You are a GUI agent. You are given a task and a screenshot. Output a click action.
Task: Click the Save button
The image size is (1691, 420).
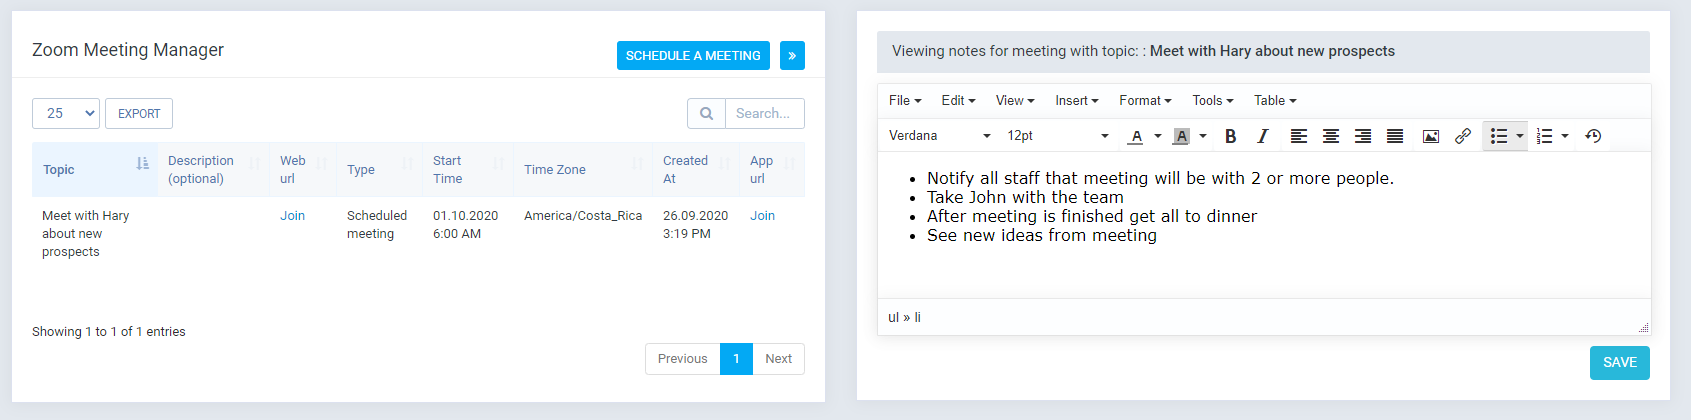click(x=1620, y=363)
